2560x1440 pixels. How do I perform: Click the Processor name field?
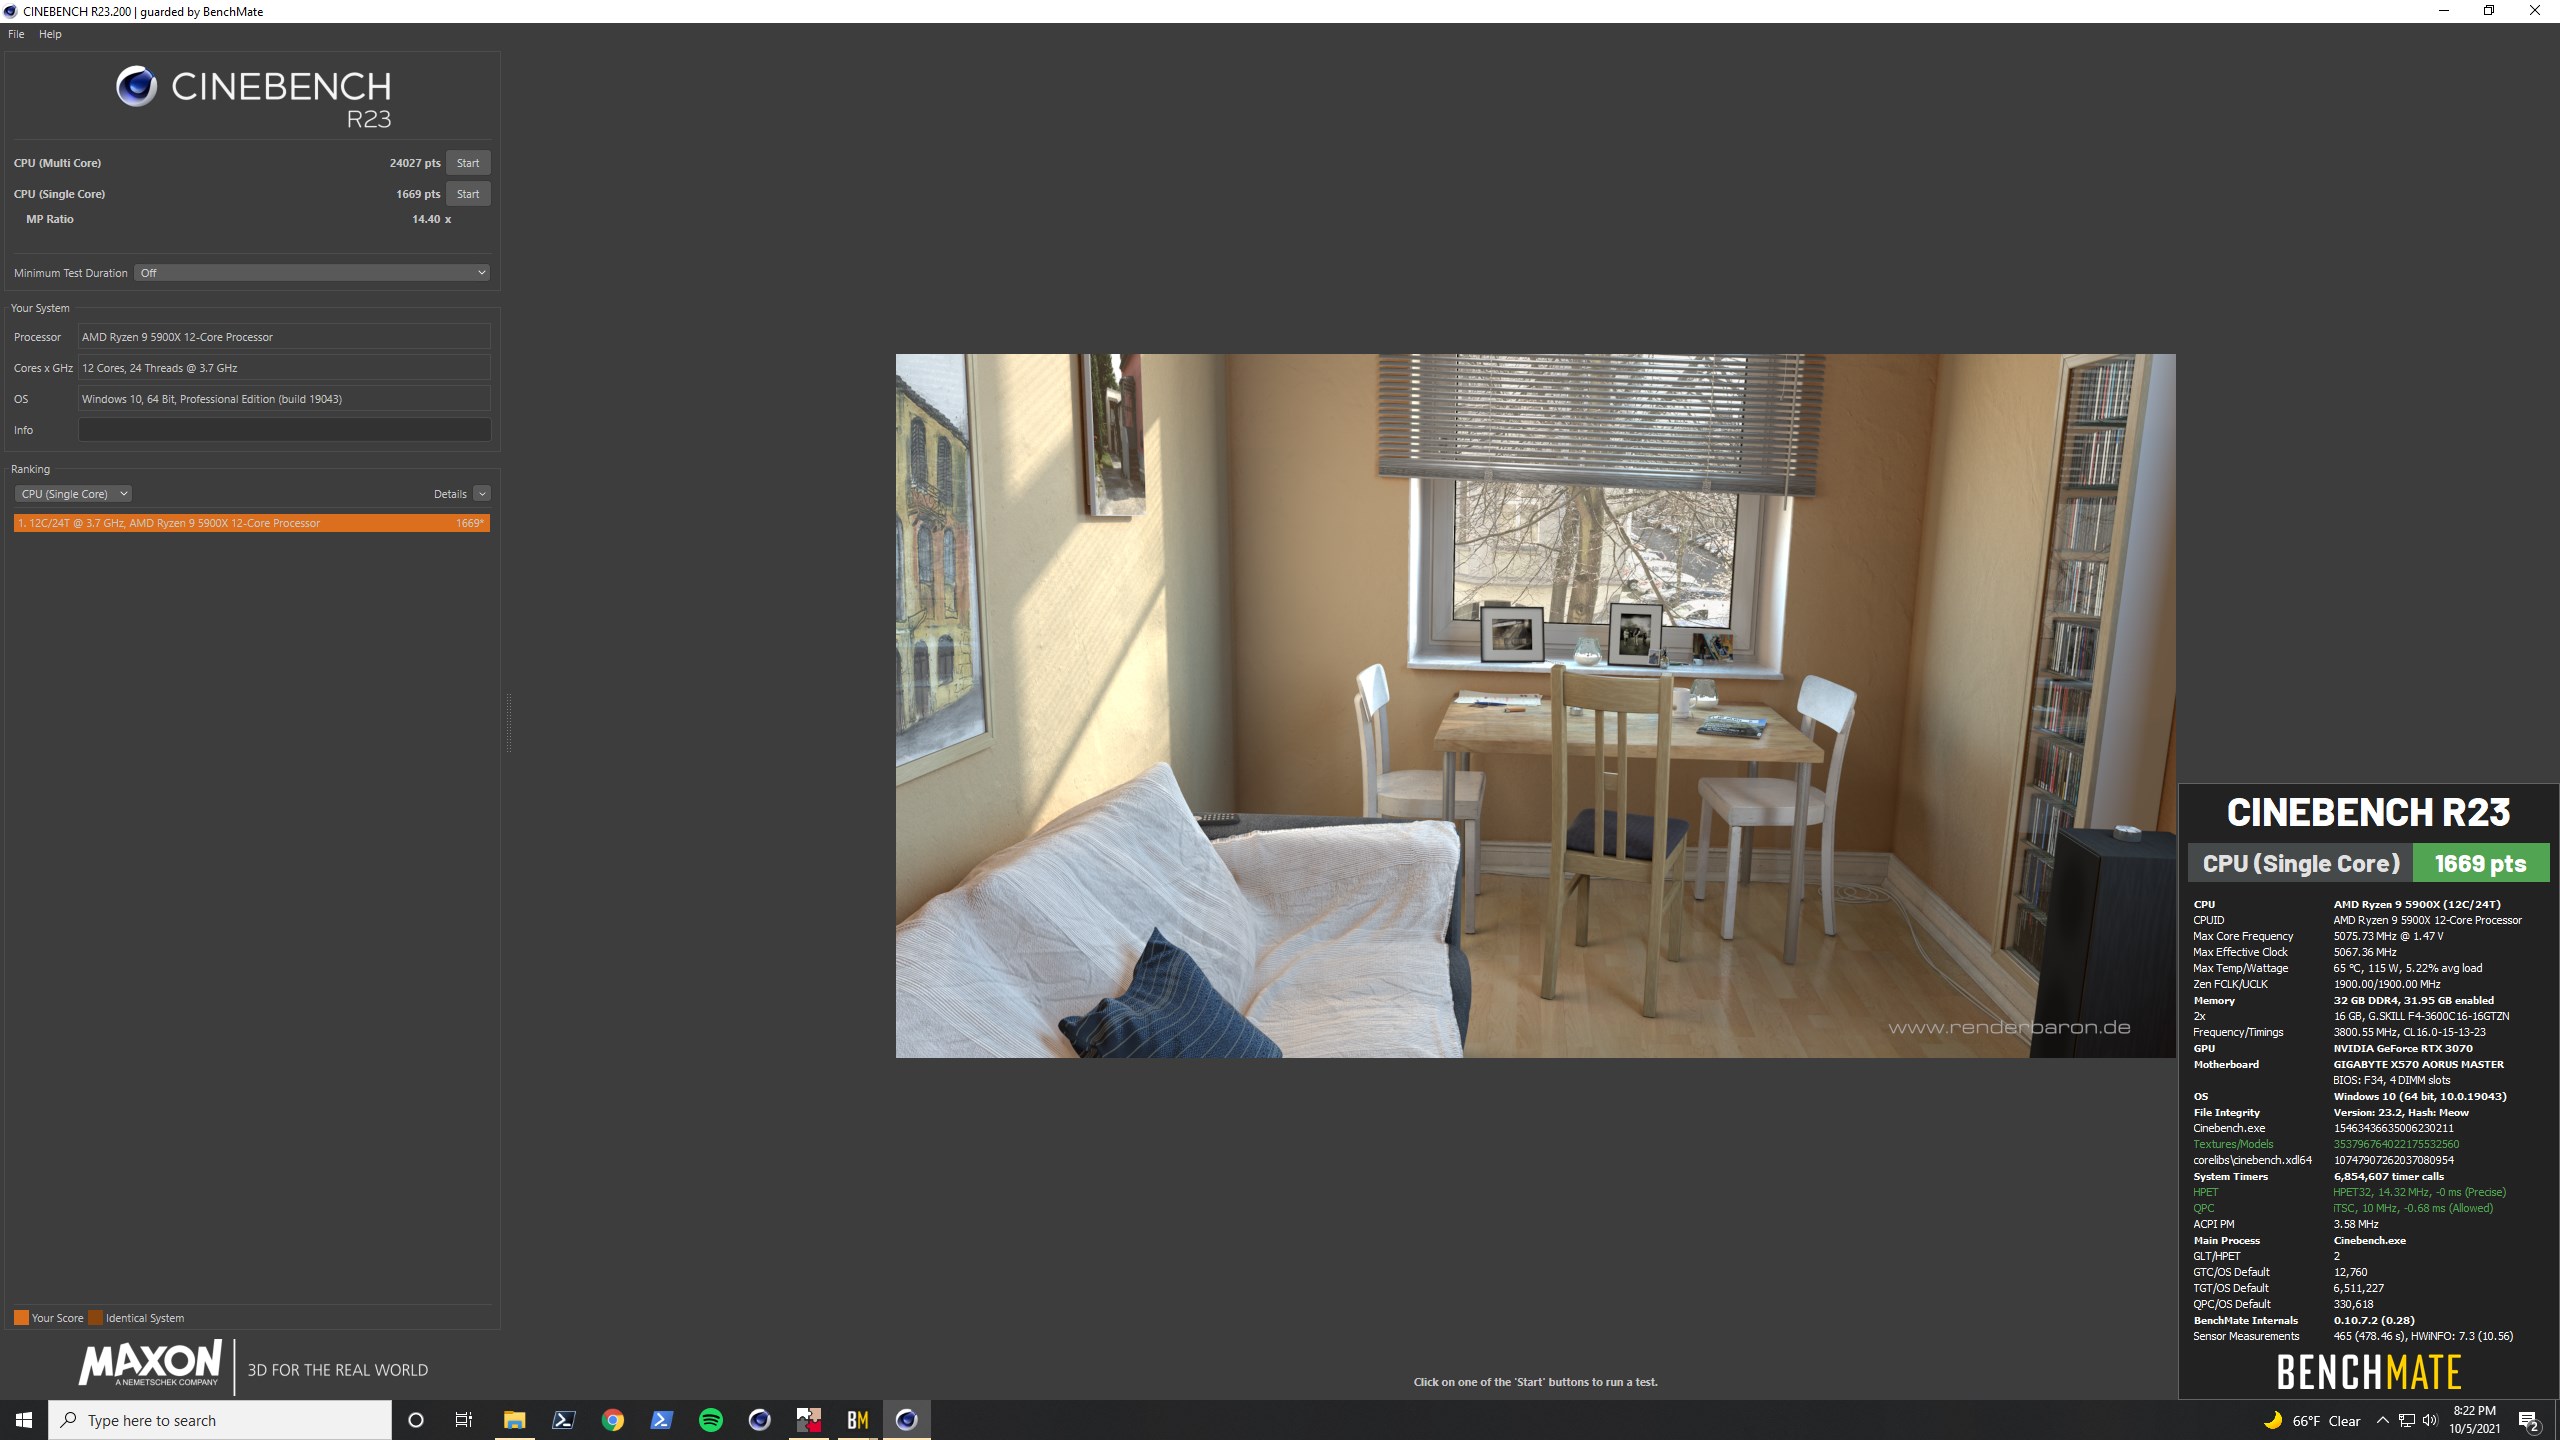point(284,337)
